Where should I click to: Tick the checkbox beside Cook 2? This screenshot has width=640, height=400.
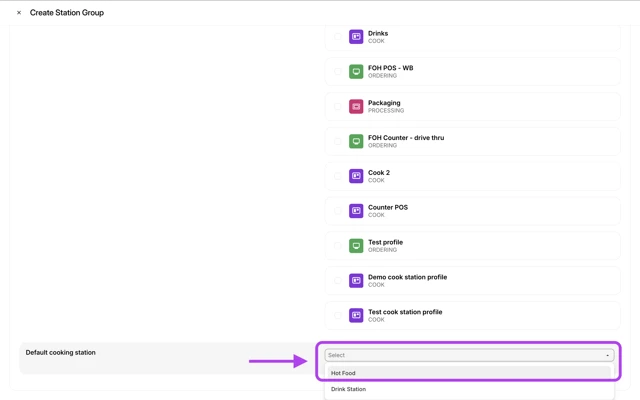337,176
